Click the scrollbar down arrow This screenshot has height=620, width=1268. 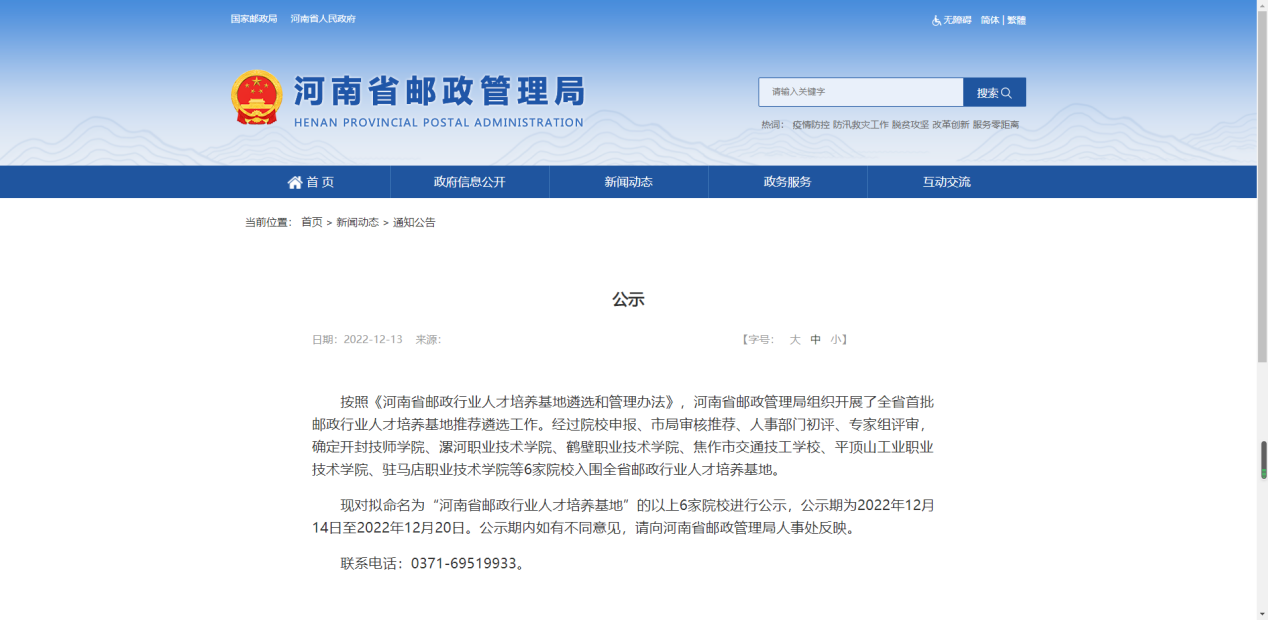coord(1262,613)
